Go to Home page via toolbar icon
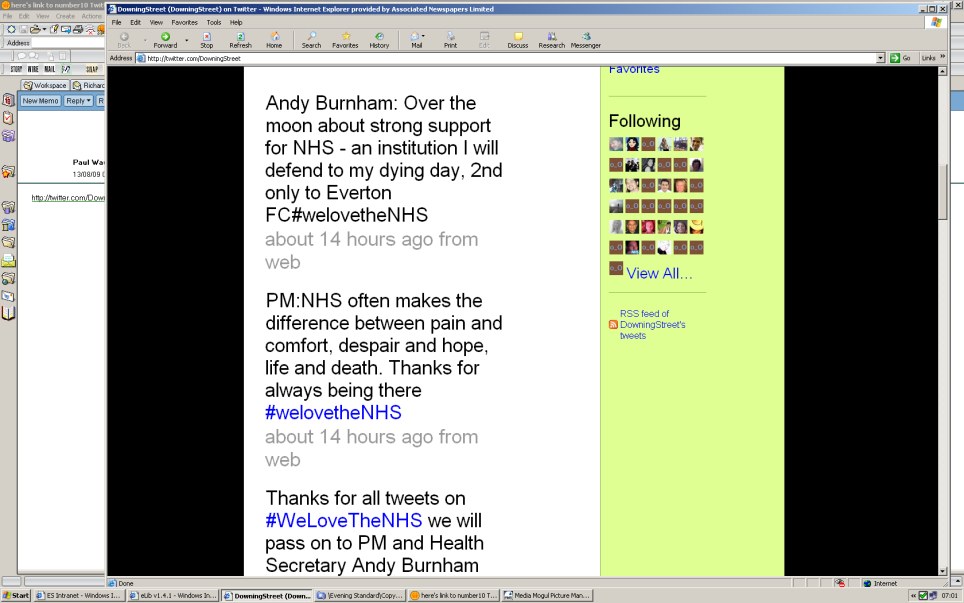The image size is (964, 603). pos(274,39)
